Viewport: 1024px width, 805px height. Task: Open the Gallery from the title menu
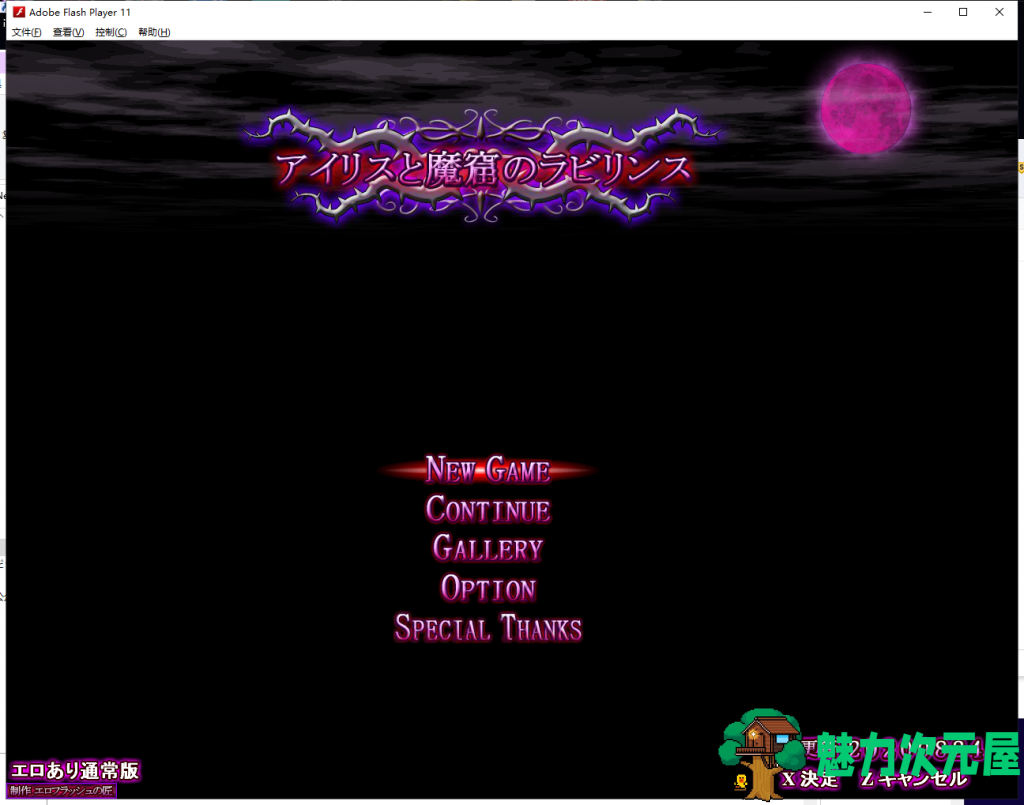point(488,548)
